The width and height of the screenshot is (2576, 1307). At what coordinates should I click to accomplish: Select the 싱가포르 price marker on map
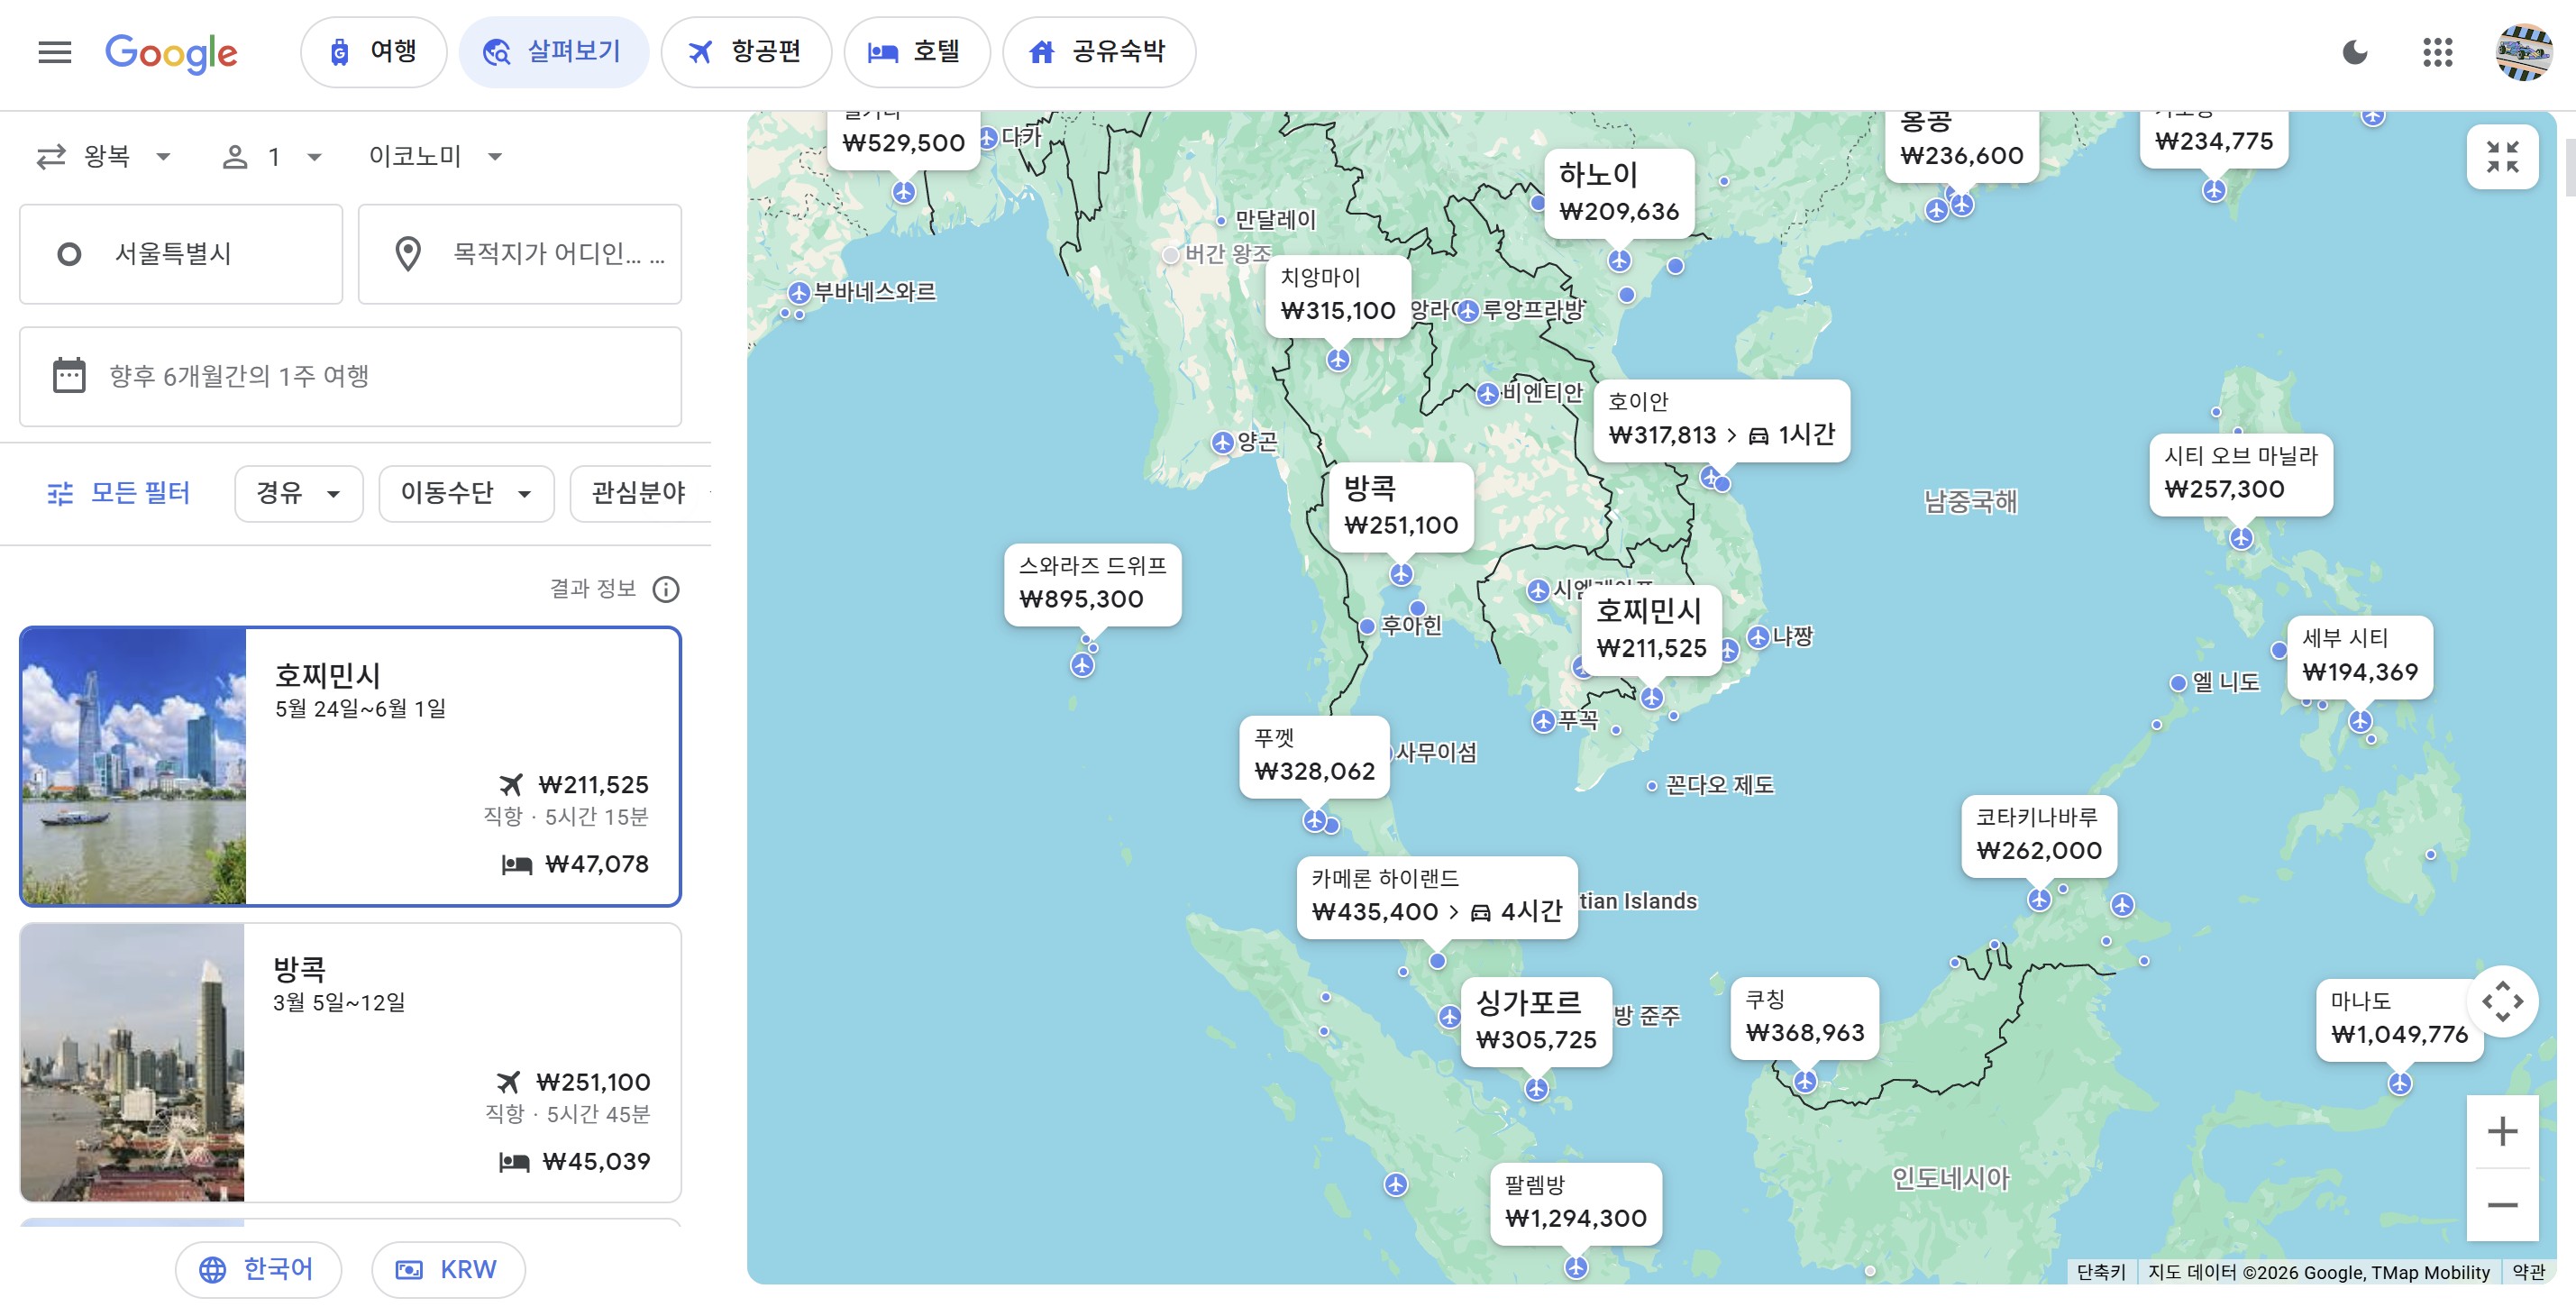pyautogui.click(x=1535, y=1021)
